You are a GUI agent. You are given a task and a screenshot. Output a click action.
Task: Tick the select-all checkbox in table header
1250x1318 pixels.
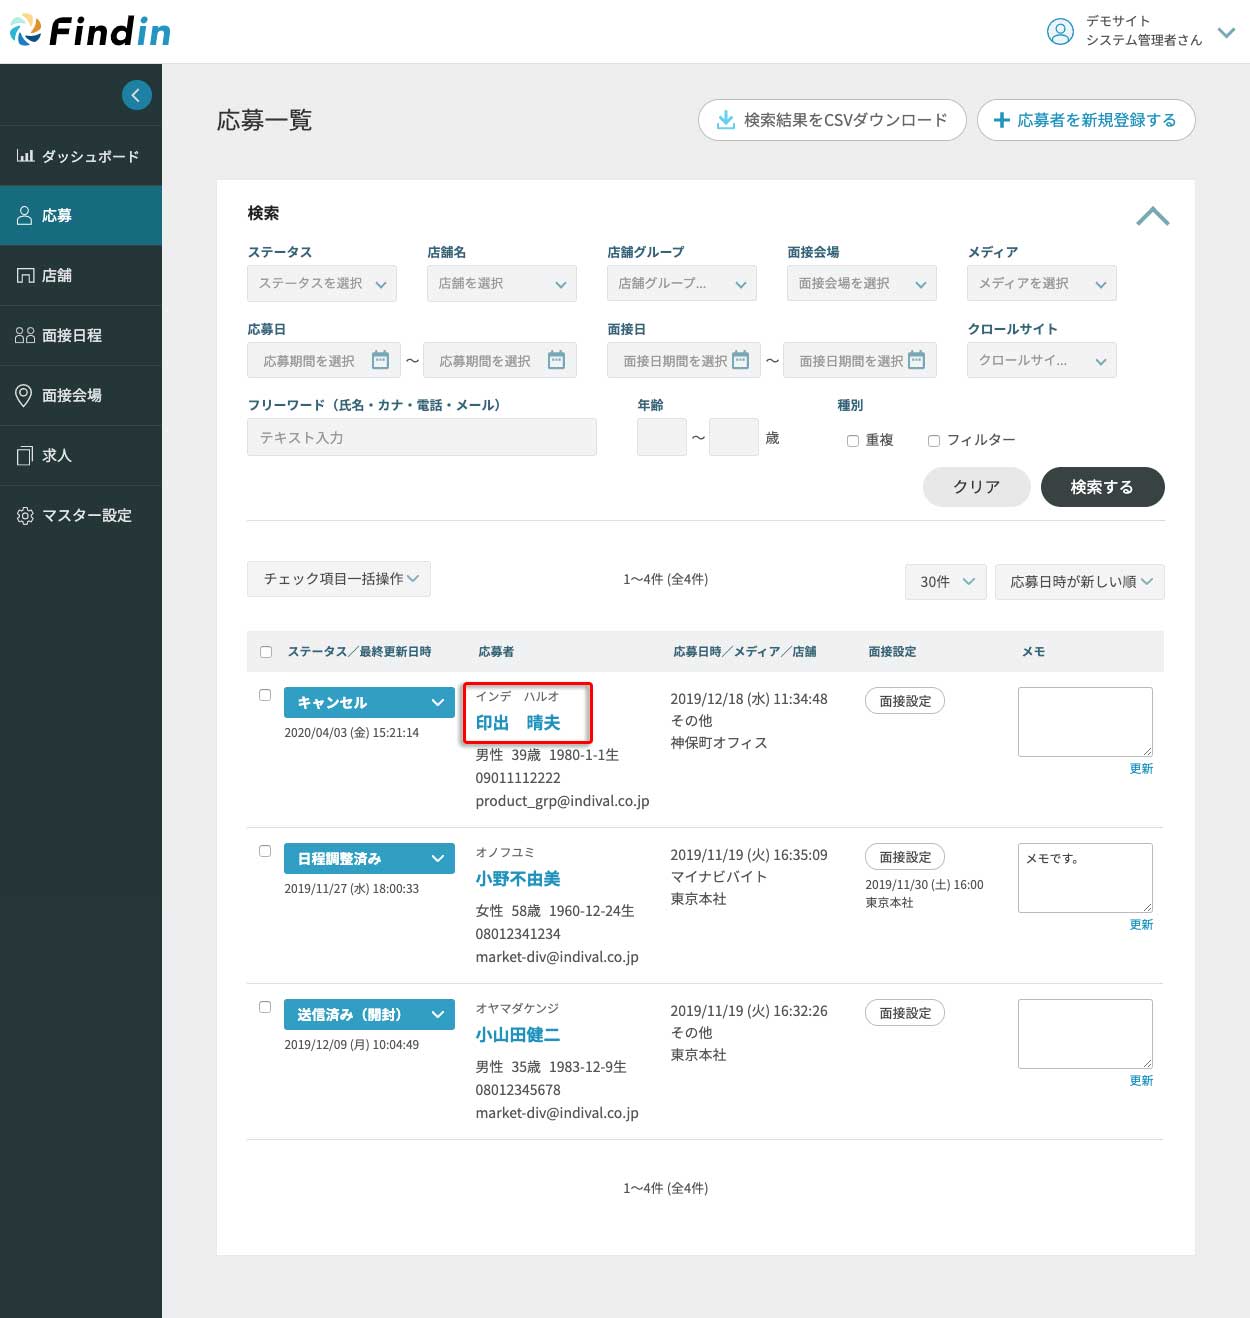[x=266, y=652]
